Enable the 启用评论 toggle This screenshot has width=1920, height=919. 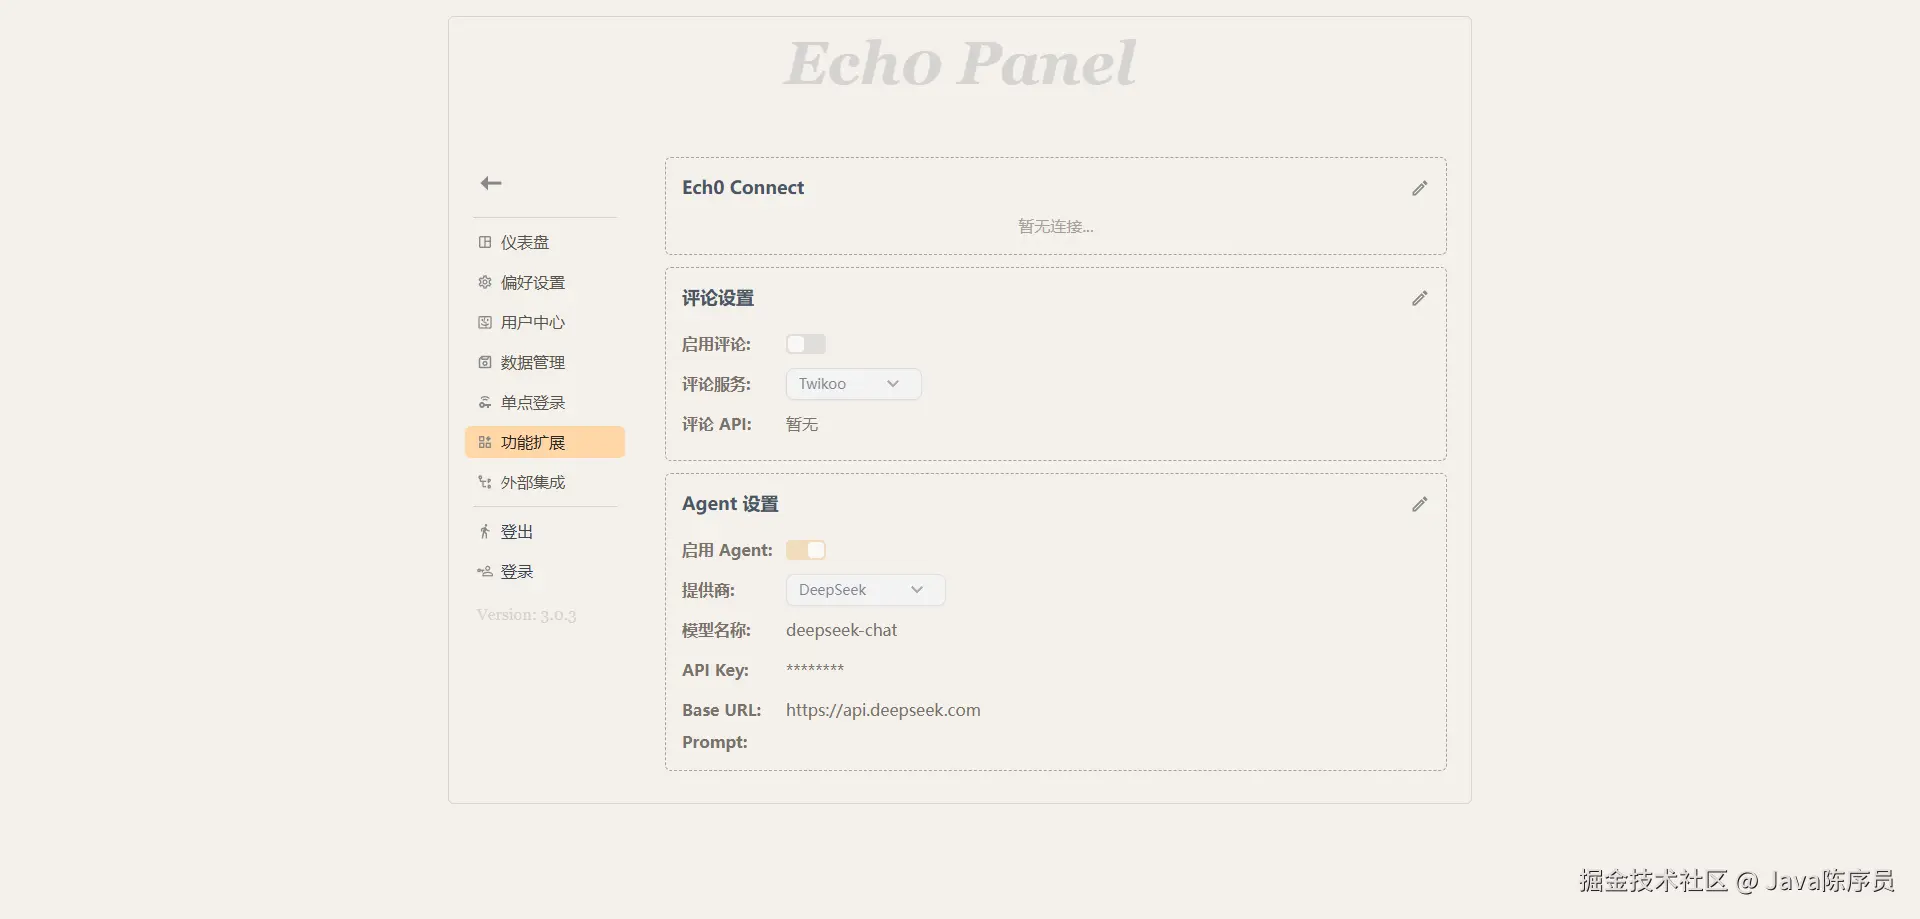point(806,344)
